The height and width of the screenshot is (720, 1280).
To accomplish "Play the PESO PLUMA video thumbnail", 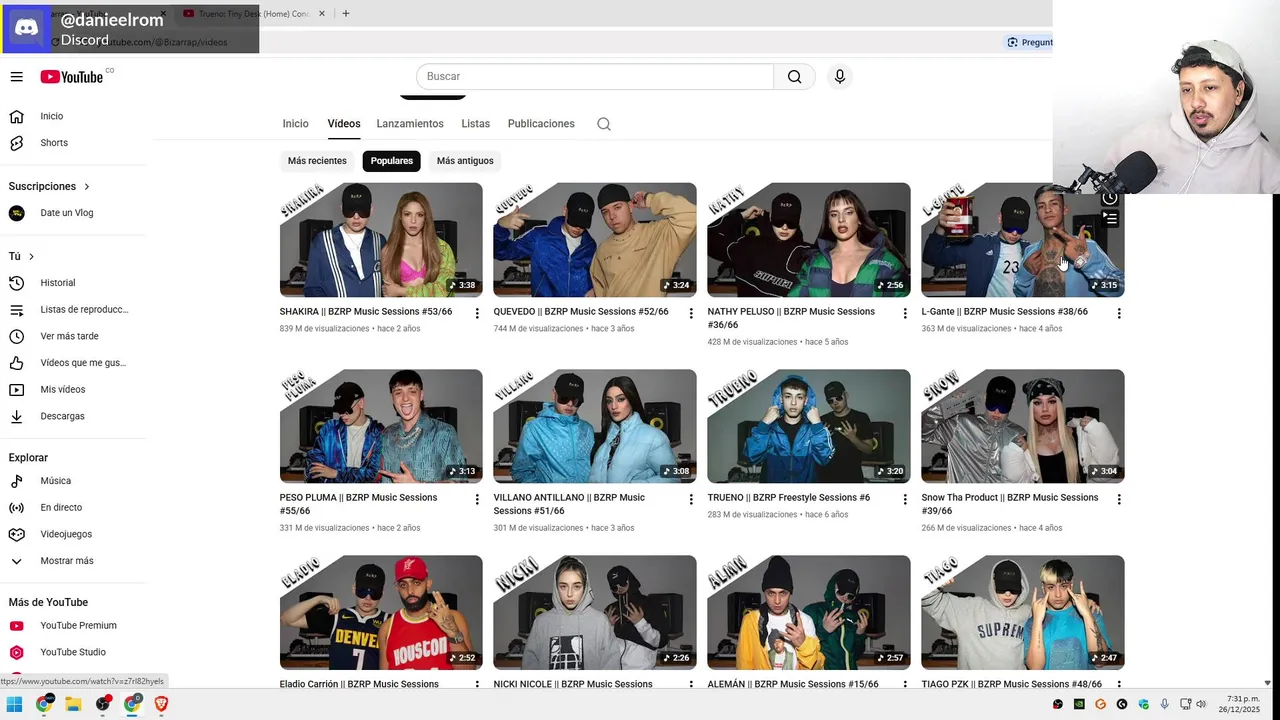I will point(381,426).
